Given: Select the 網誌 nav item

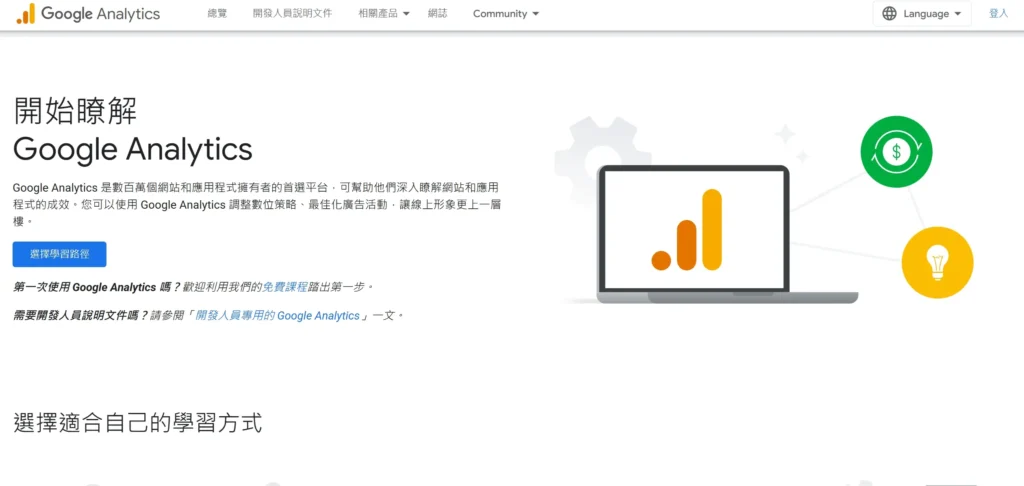Looking at the screenshot, I should (437, 14).
